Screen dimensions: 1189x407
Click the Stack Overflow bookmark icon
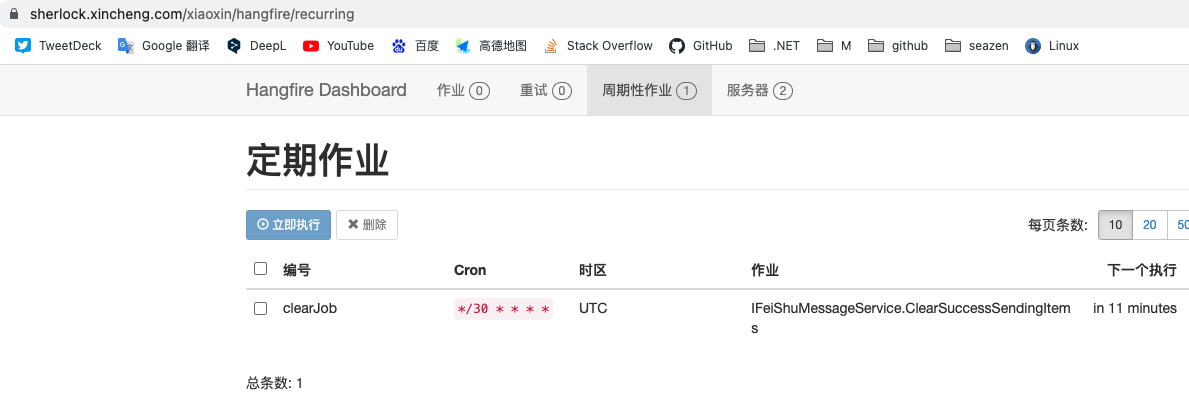click(x=551, y=45)
